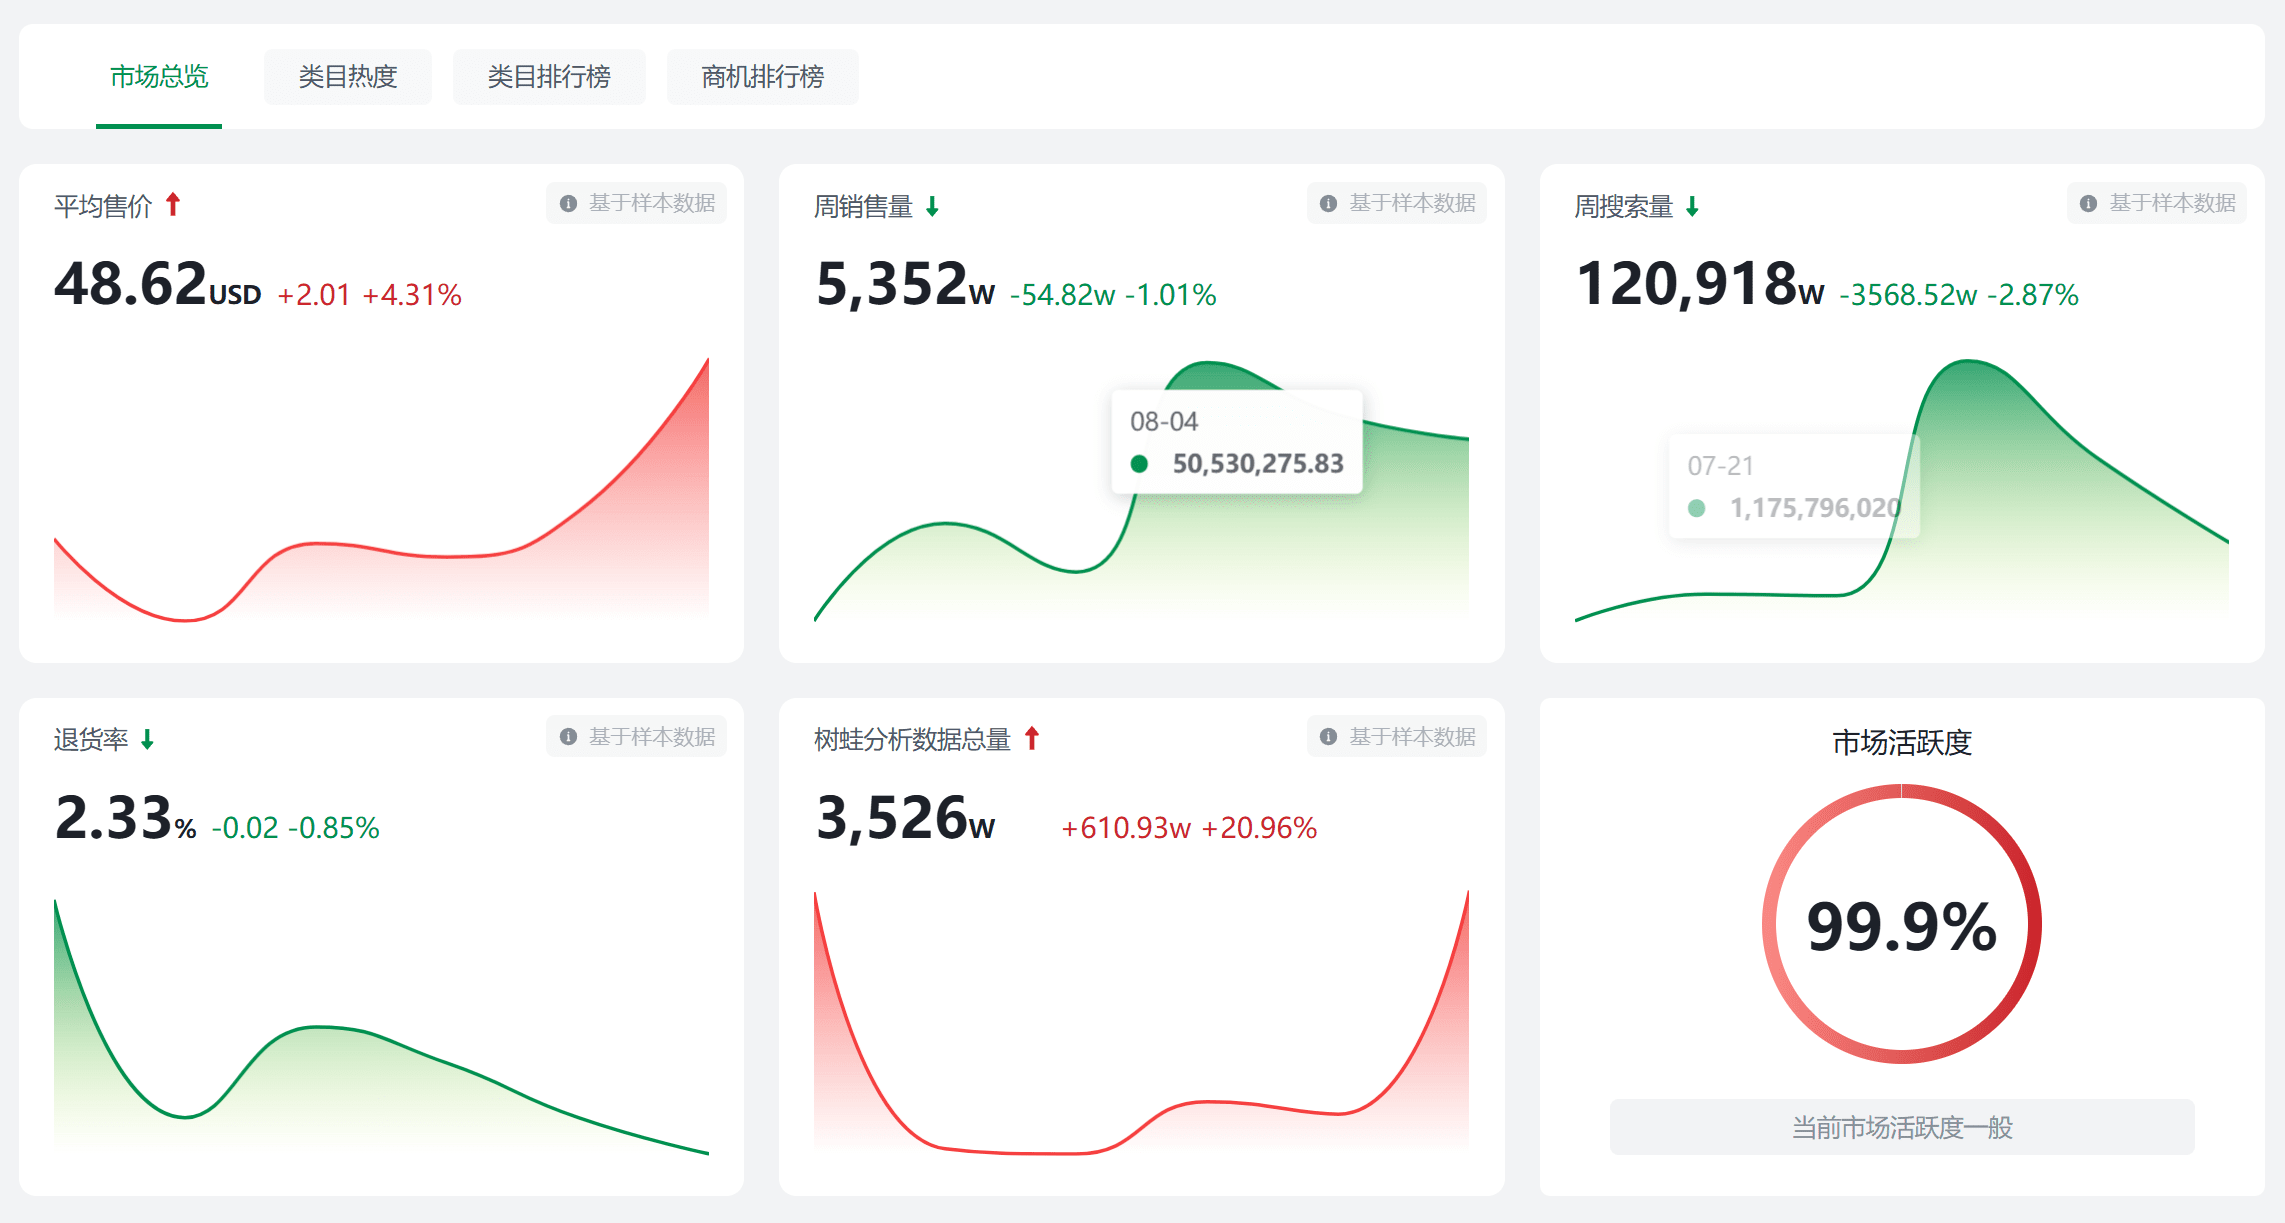Click info icon on 周搜索量 card
The height and width of the screenshot is (1223, 2285).
(x=2088, y=204)
